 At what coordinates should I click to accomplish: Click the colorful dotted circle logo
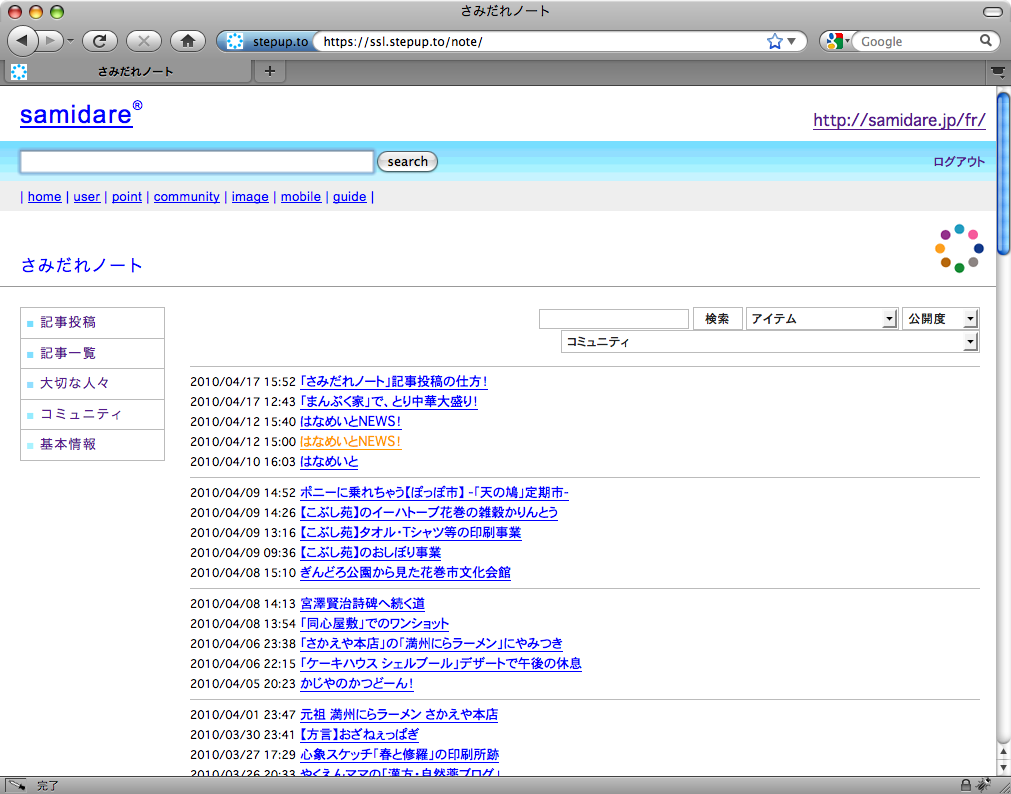tap(959, 248)
